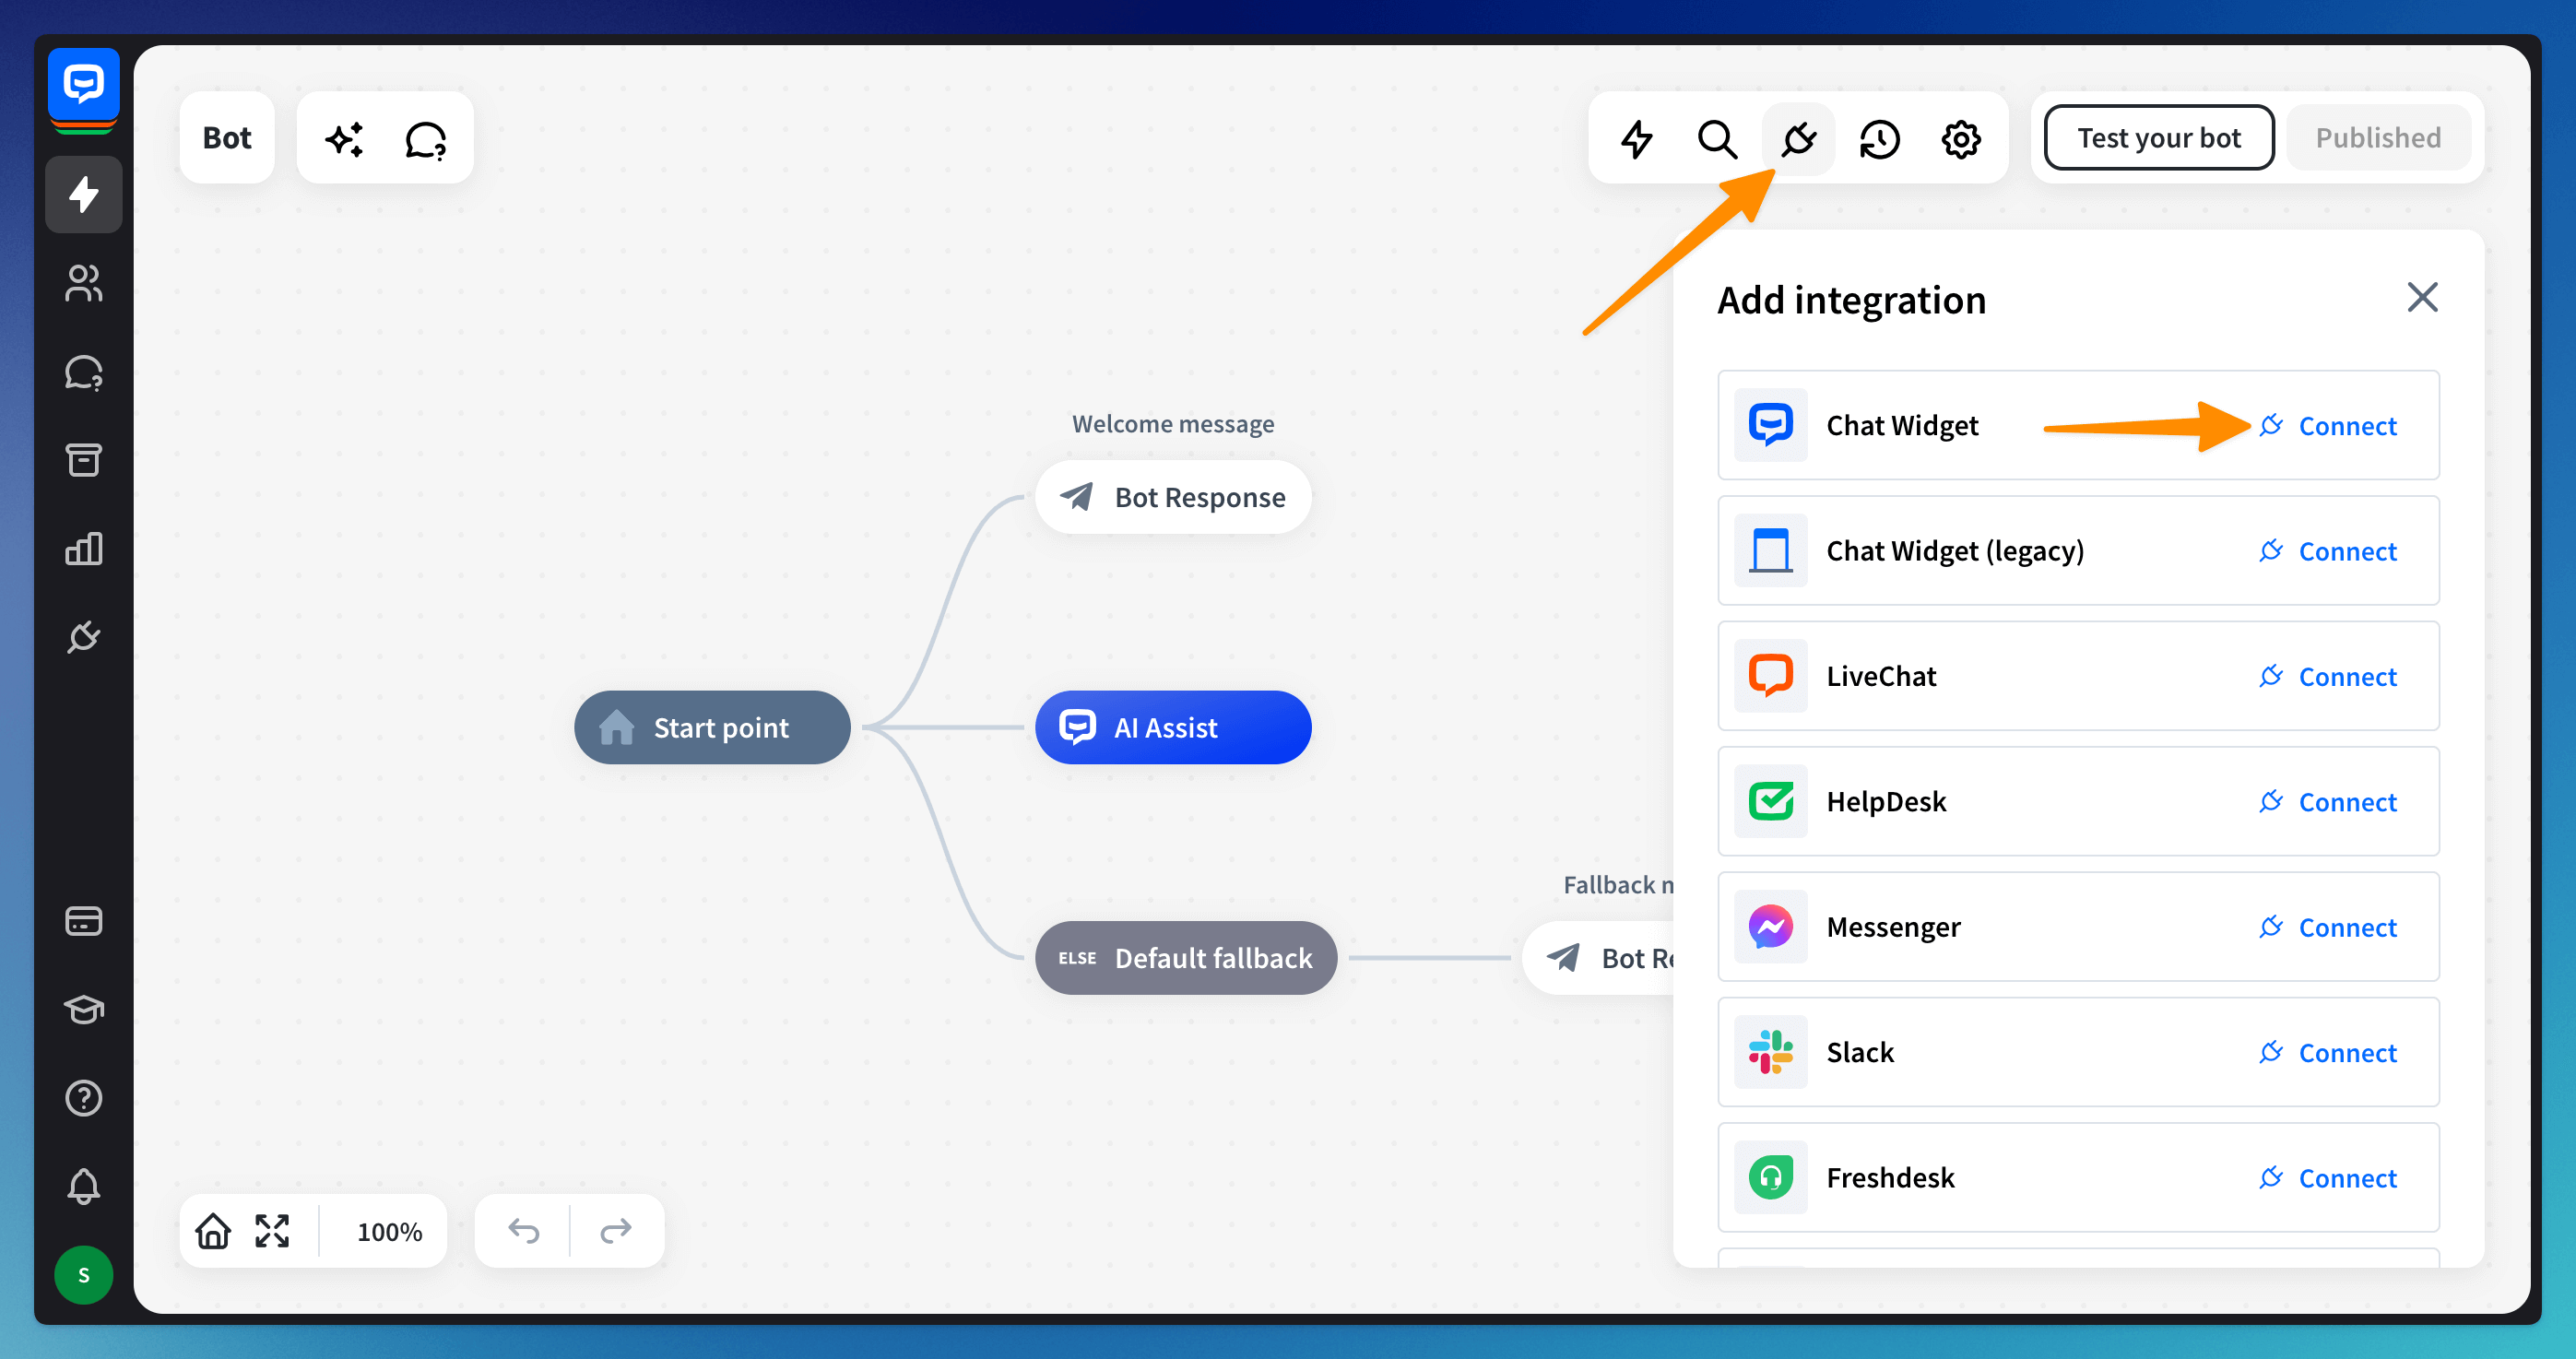
Task: Click the undo arrow button
Action: [x=523, y=1231]
